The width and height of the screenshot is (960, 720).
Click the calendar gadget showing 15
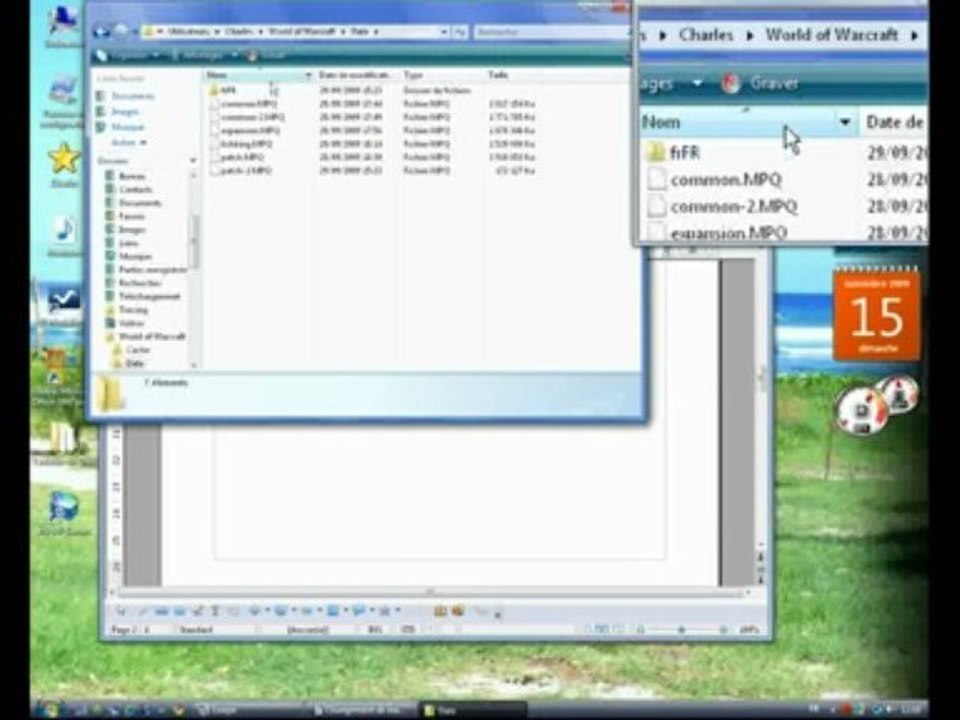click(876, 314)
